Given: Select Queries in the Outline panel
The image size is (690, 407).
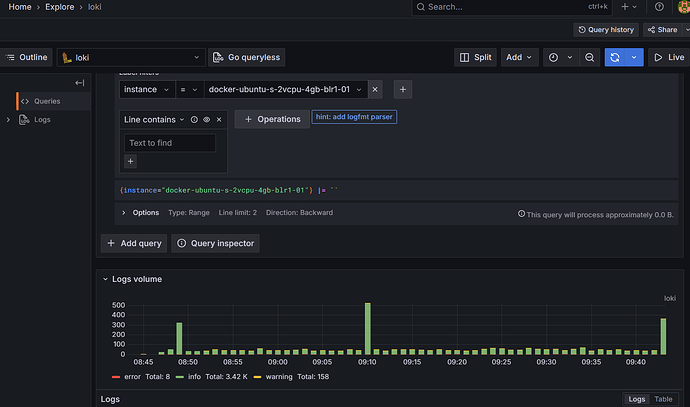Looking at the screenshot, I should [x=46, y=101].
